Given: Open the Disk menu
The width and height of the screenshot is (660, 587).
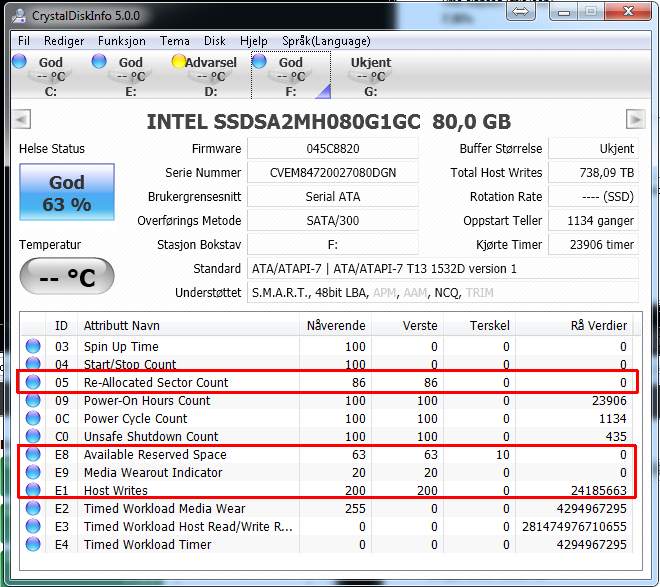Looking at the screenshot, I should [215, 41].
